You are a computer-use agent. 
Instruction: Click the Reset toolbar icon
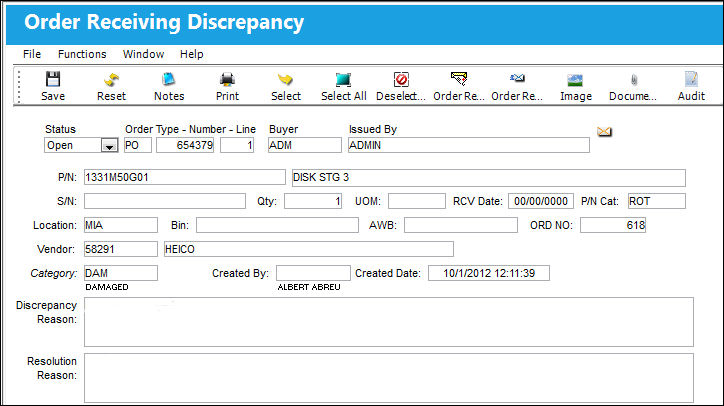[111, 79]
